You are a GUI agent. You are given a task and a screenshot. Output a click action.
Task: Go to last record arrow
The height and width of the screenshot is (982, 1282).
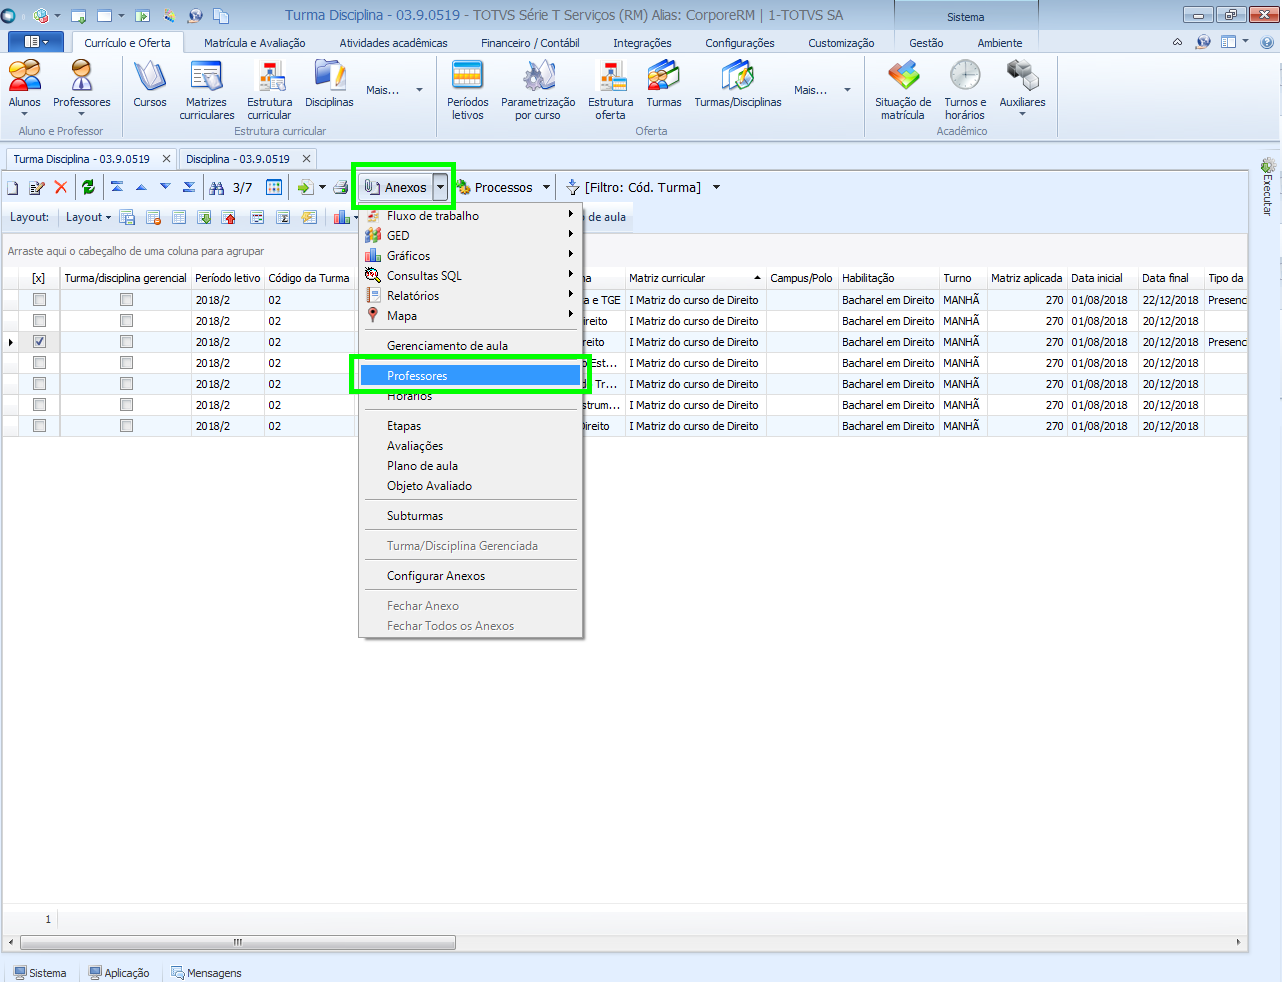point(189,187)
